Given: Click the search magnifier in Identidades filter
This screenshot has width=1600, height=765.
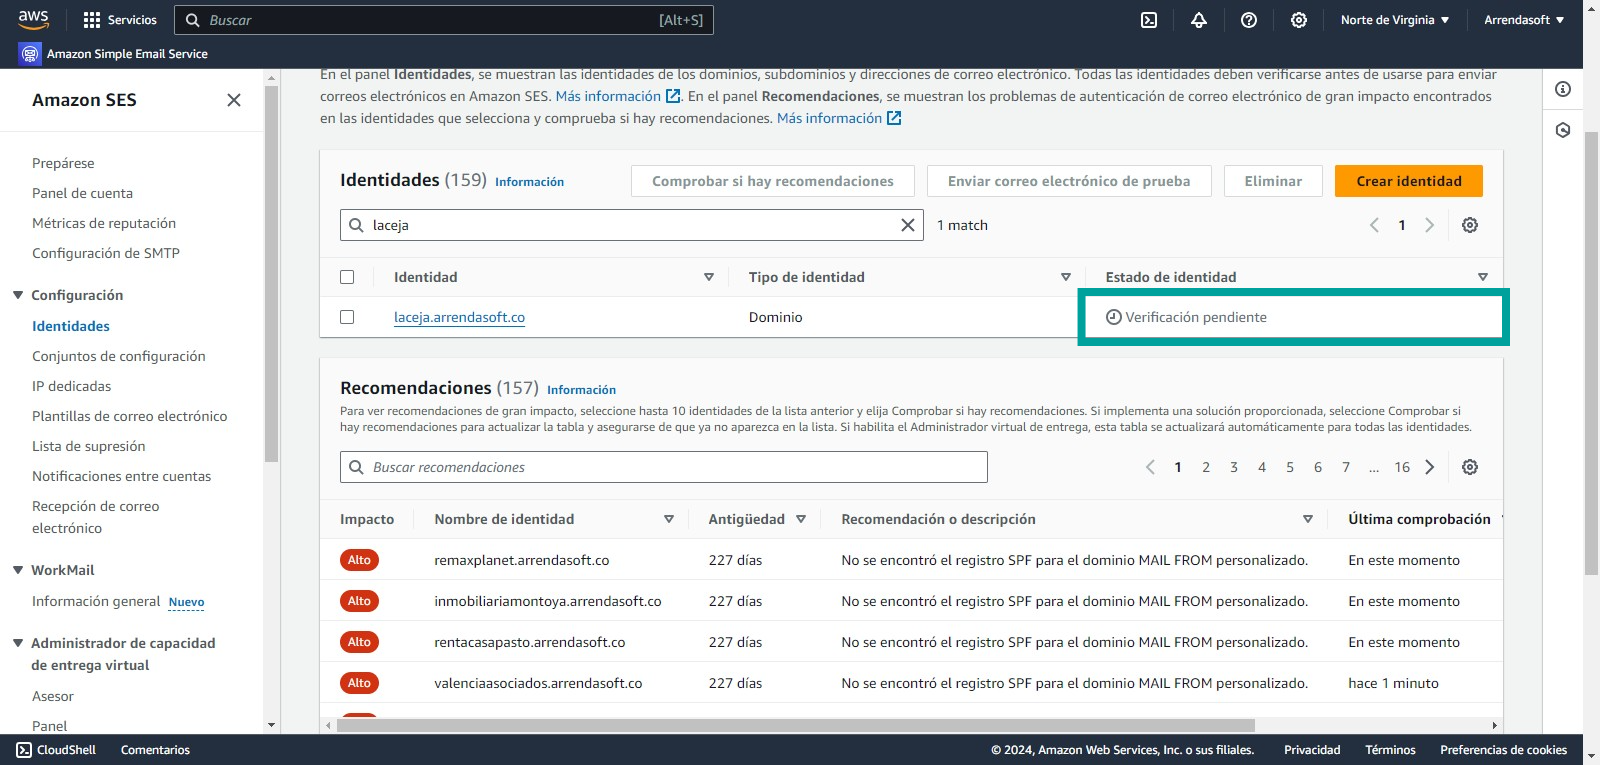Looking at the screenshot, I should (356, 225).
